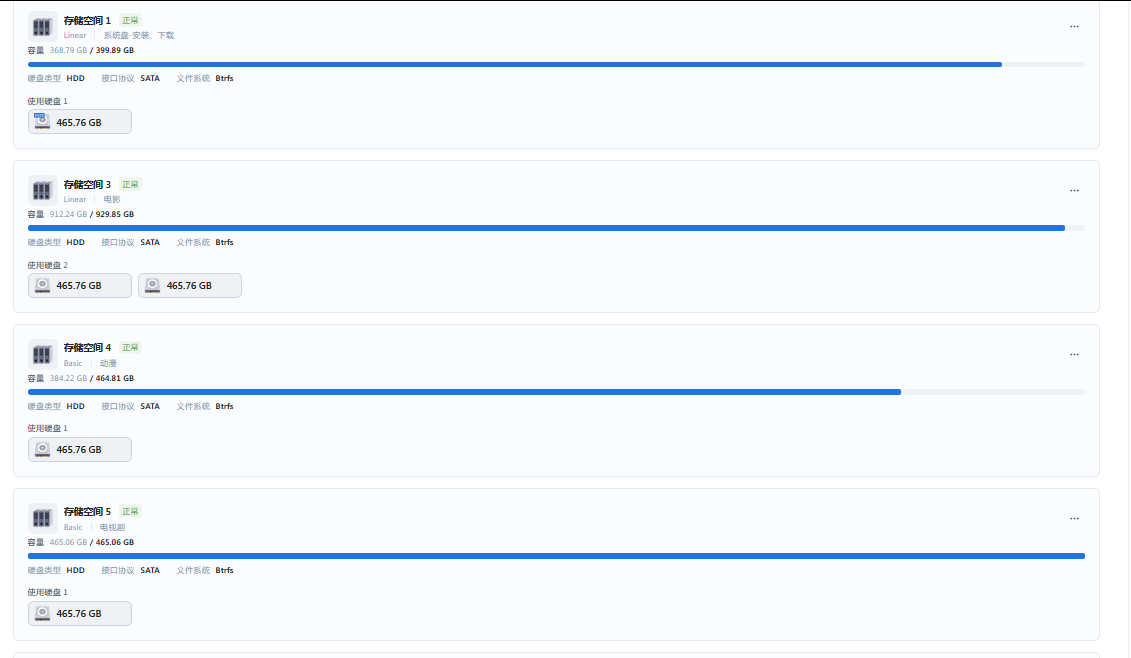1131x658 pixels.
Task: Click the Storage Space 1 pool icon
Action: pos(42,27)
